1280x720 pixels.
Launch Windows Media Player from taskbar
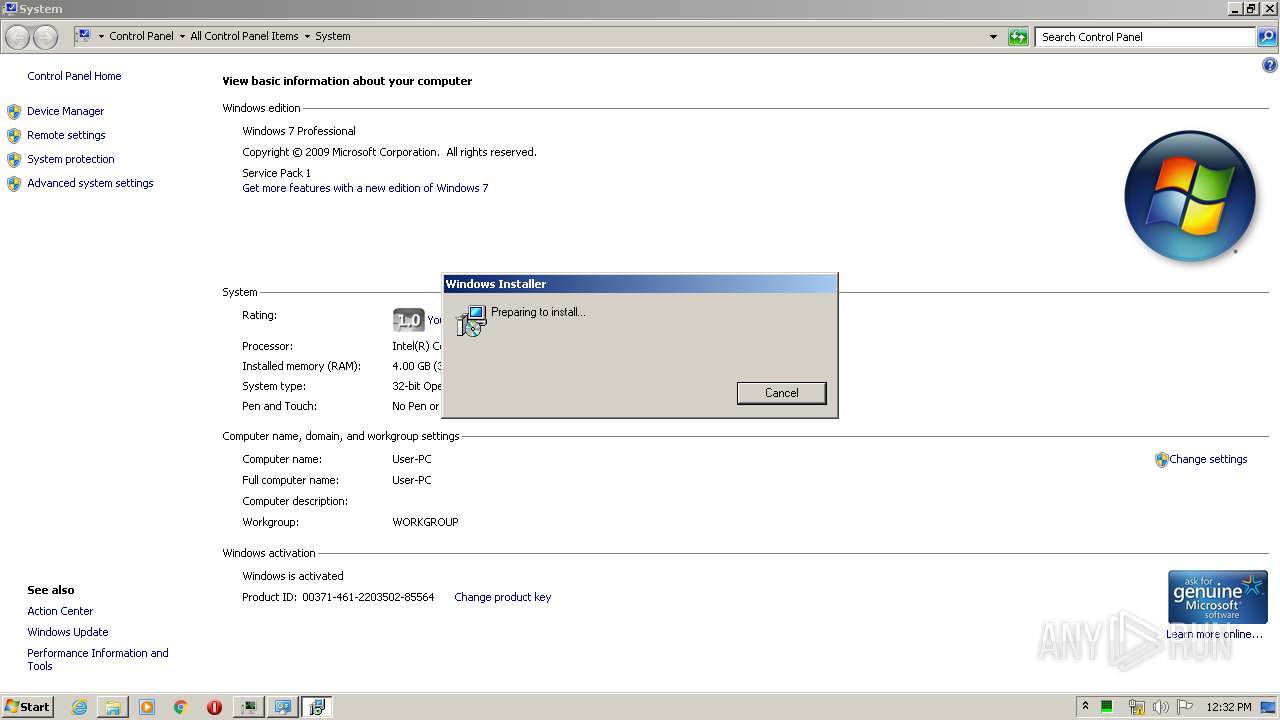click(147, 707)
